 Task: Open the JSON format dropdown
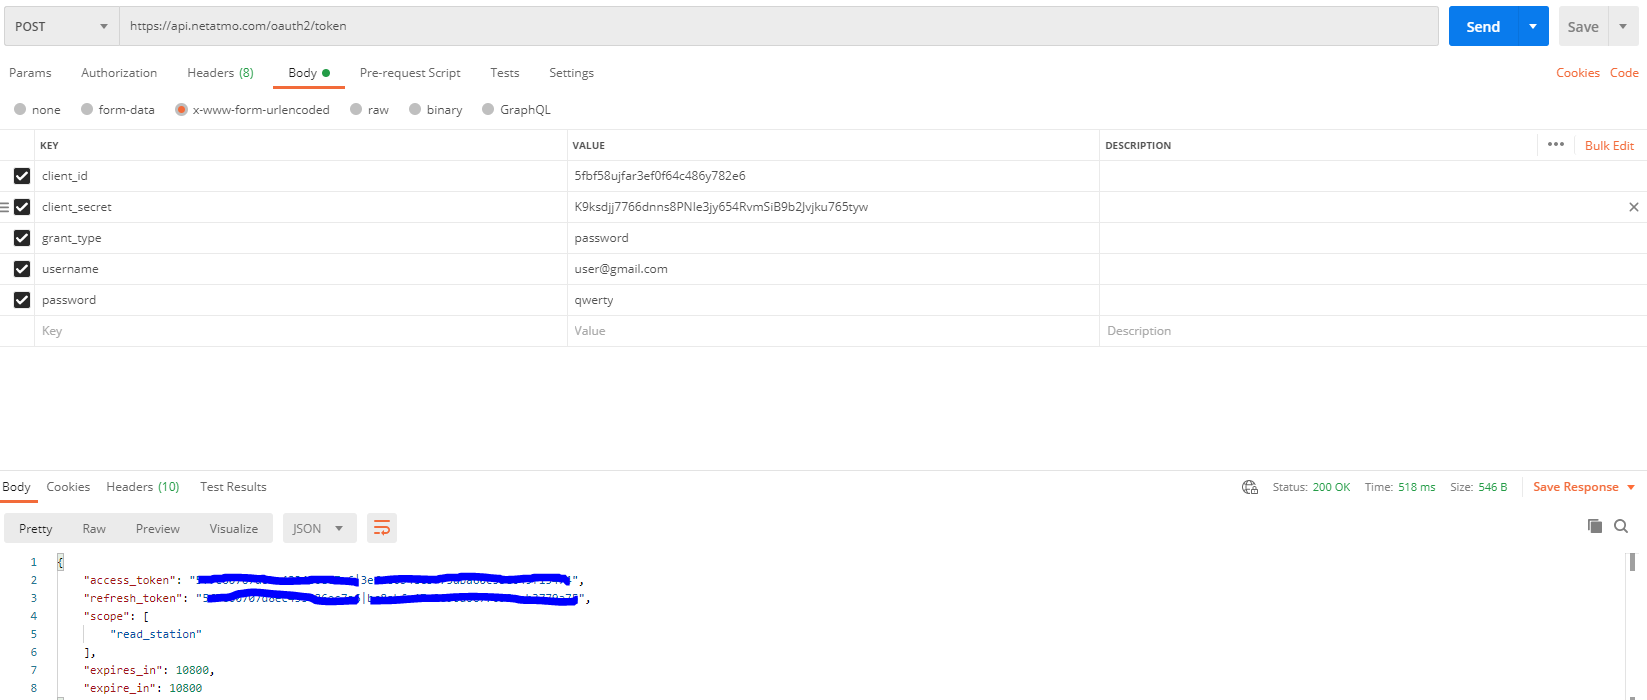click(317, 528)
